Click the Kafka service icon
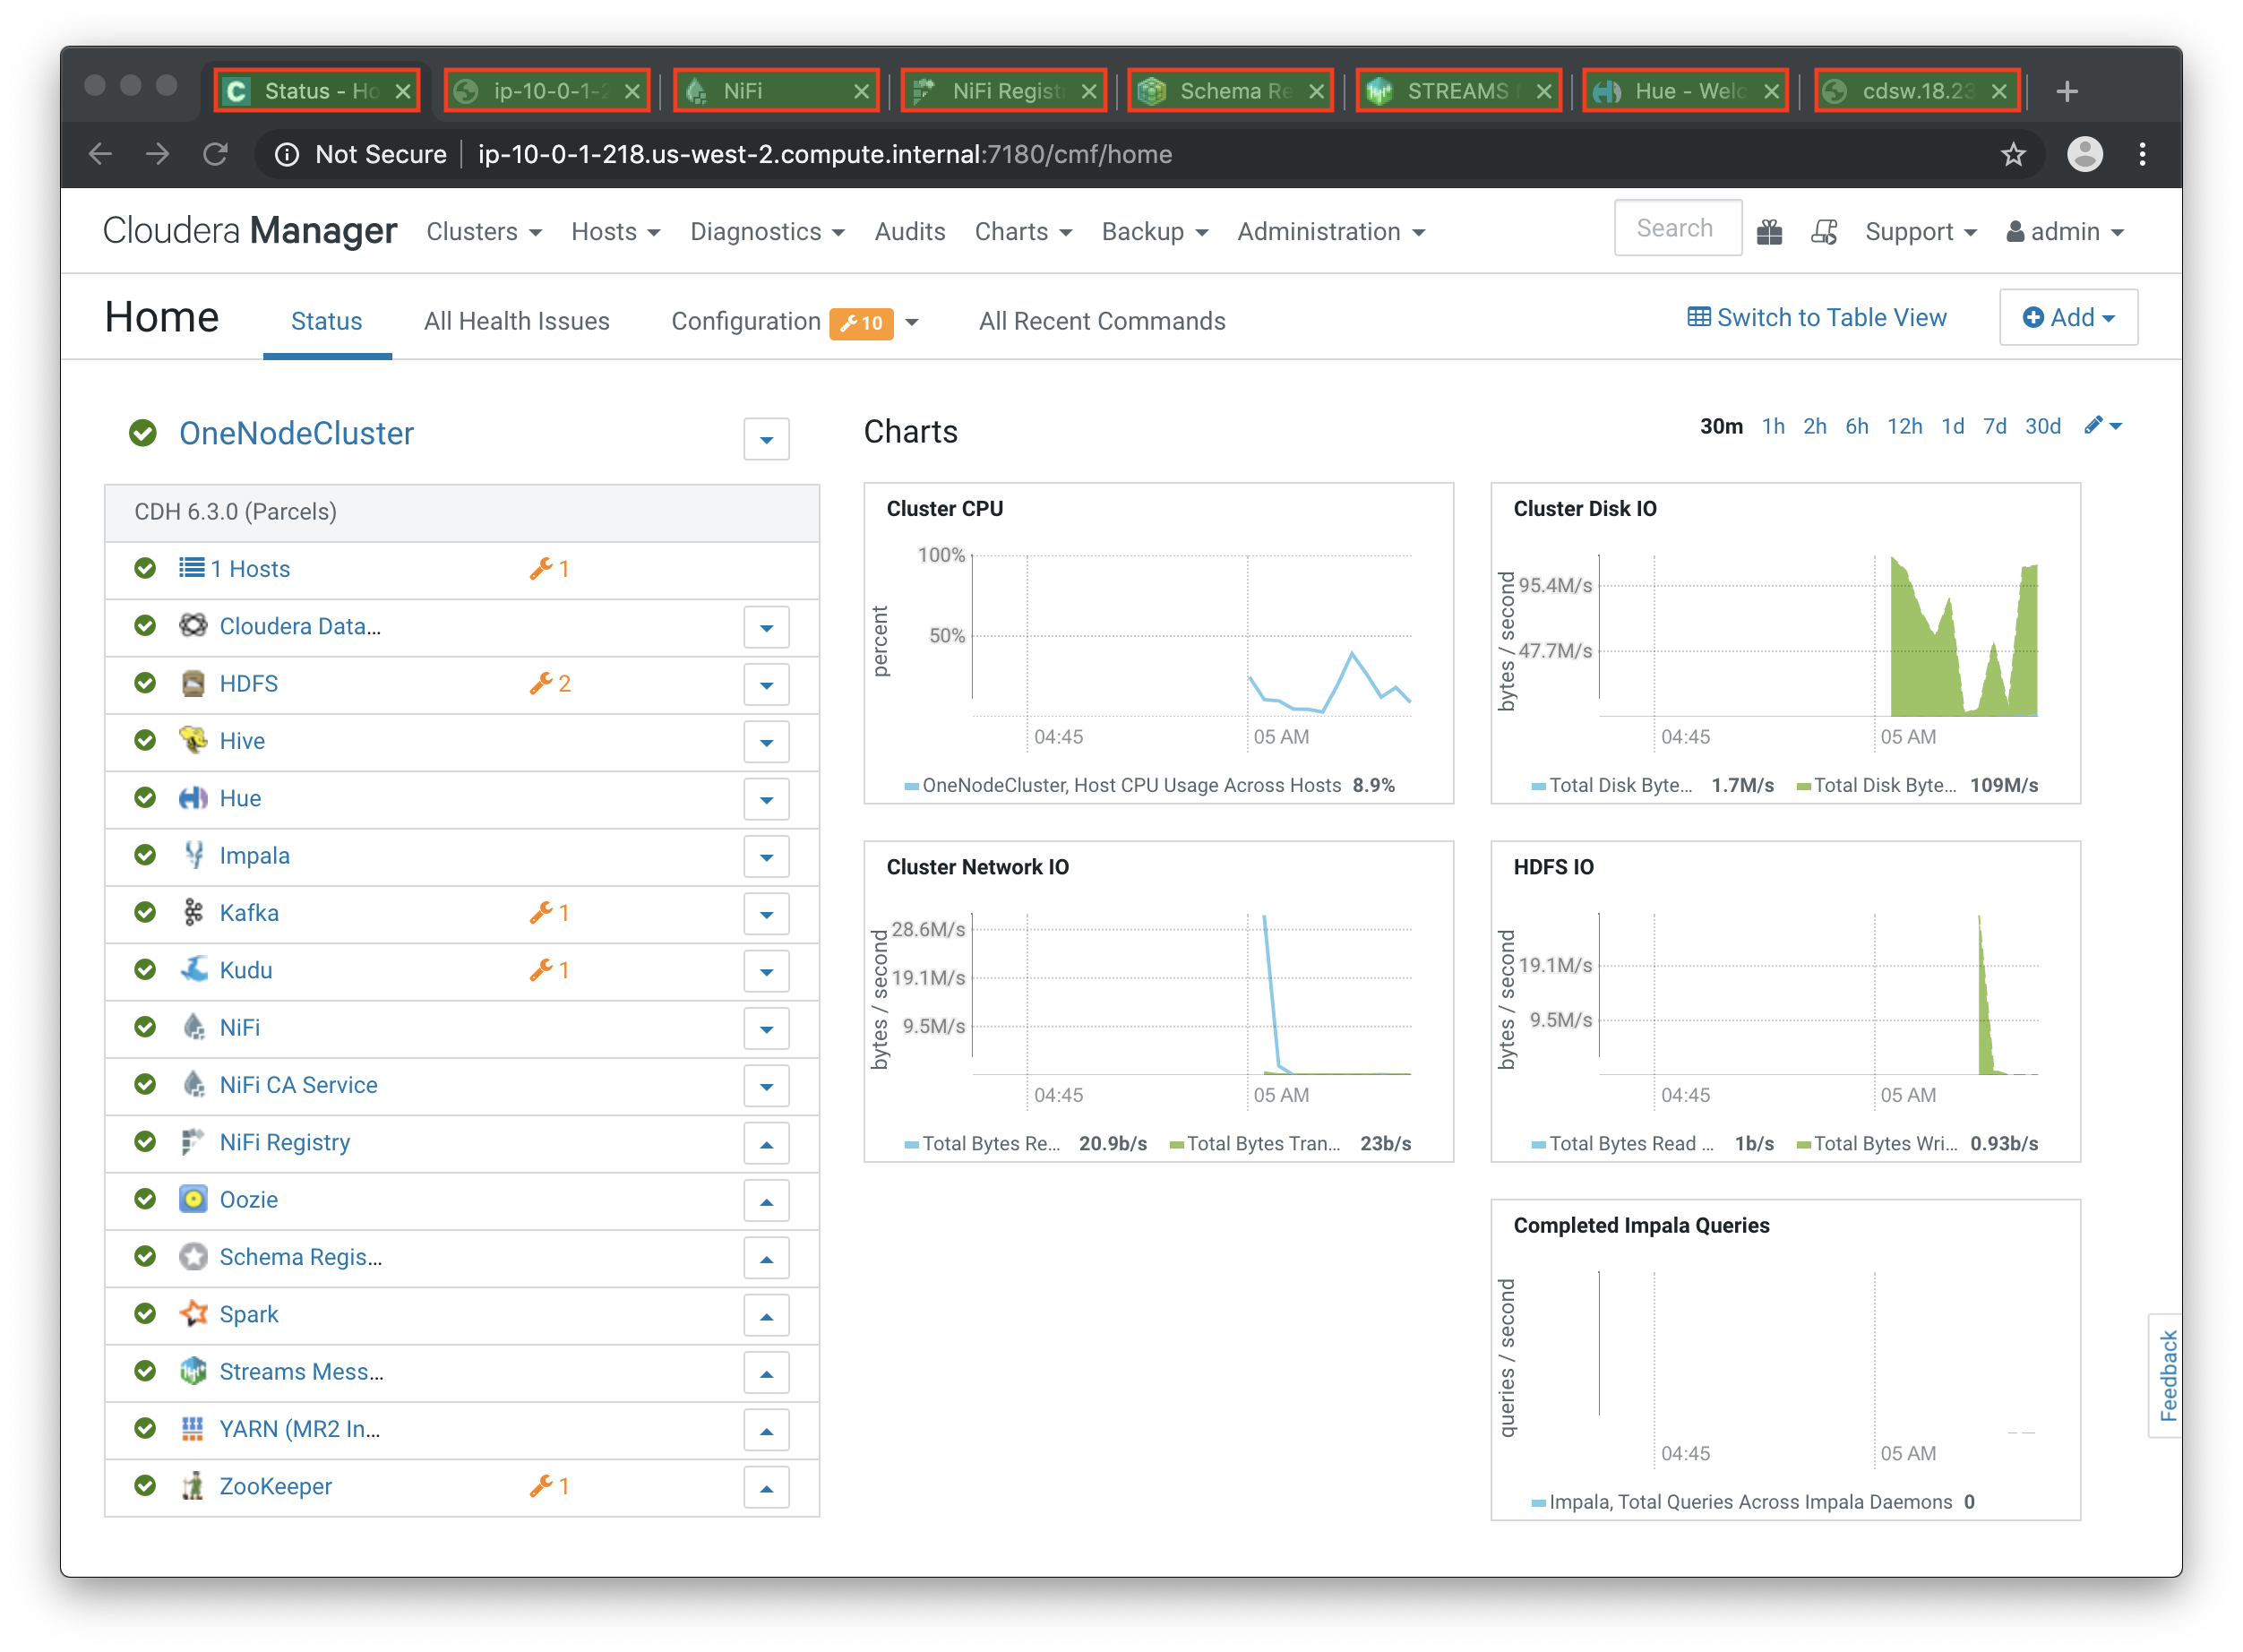This screenshot has height=1652, width=2243. [x=193, y=913]
